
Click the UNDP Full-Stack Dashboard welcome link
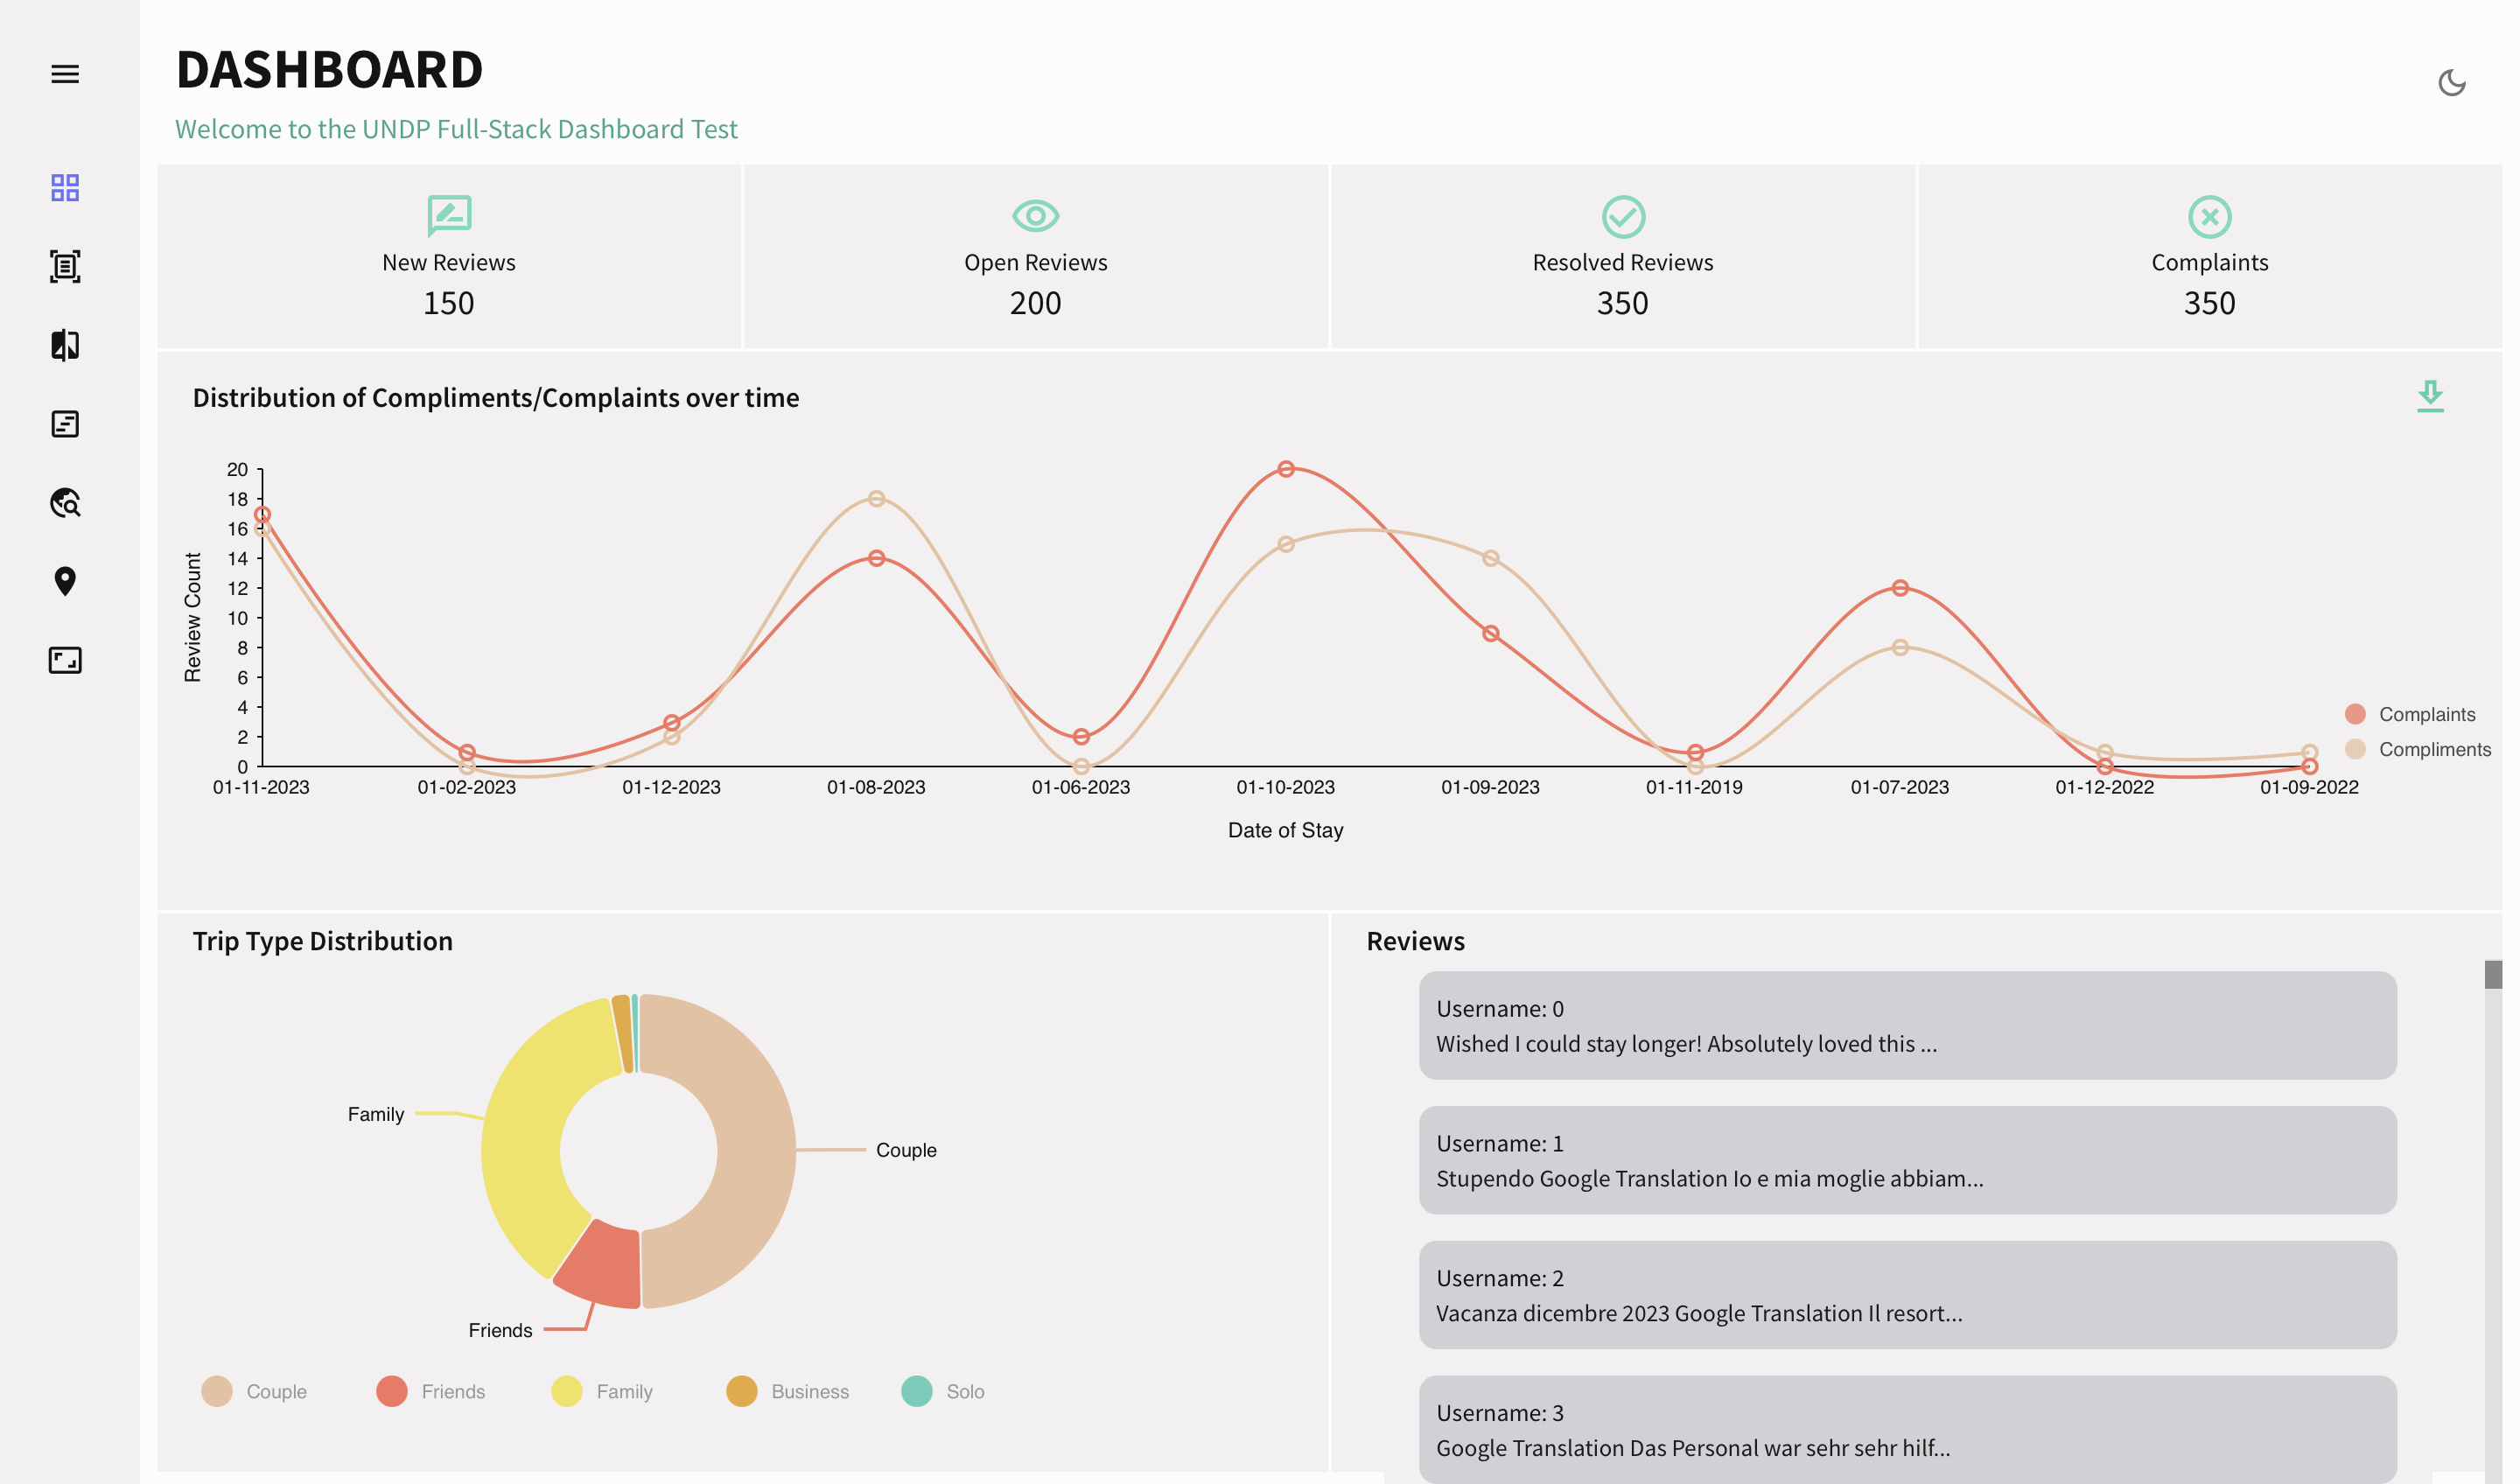[456, 129]
